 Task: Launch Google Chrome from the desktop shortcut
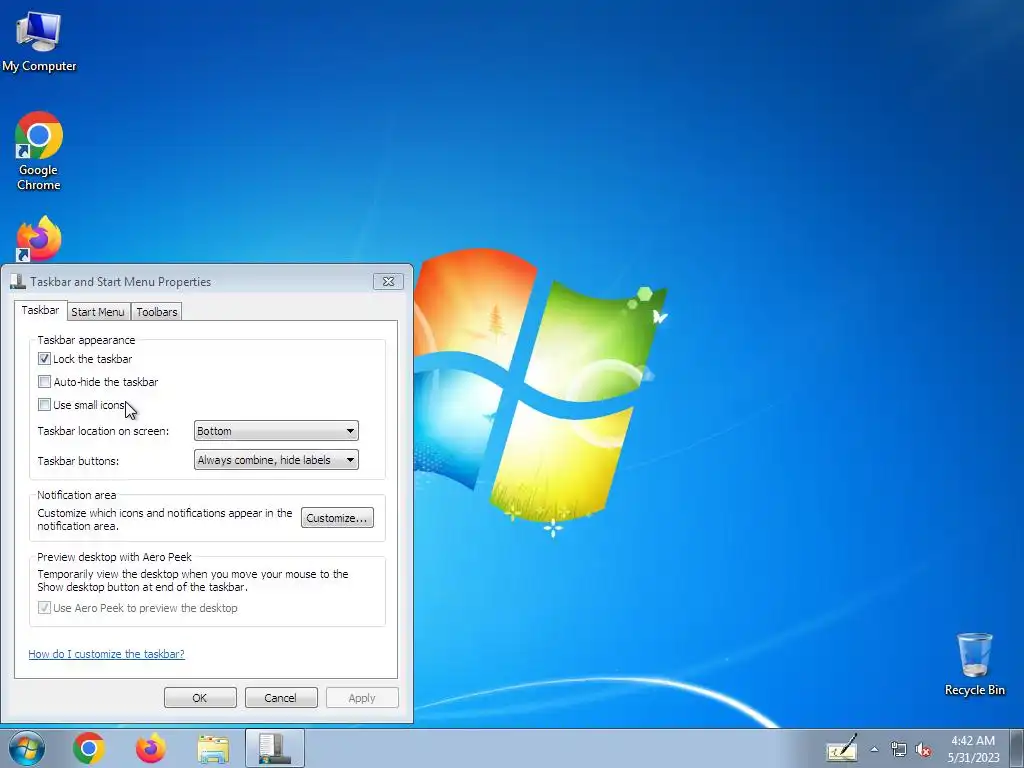(x=39, y=151)
